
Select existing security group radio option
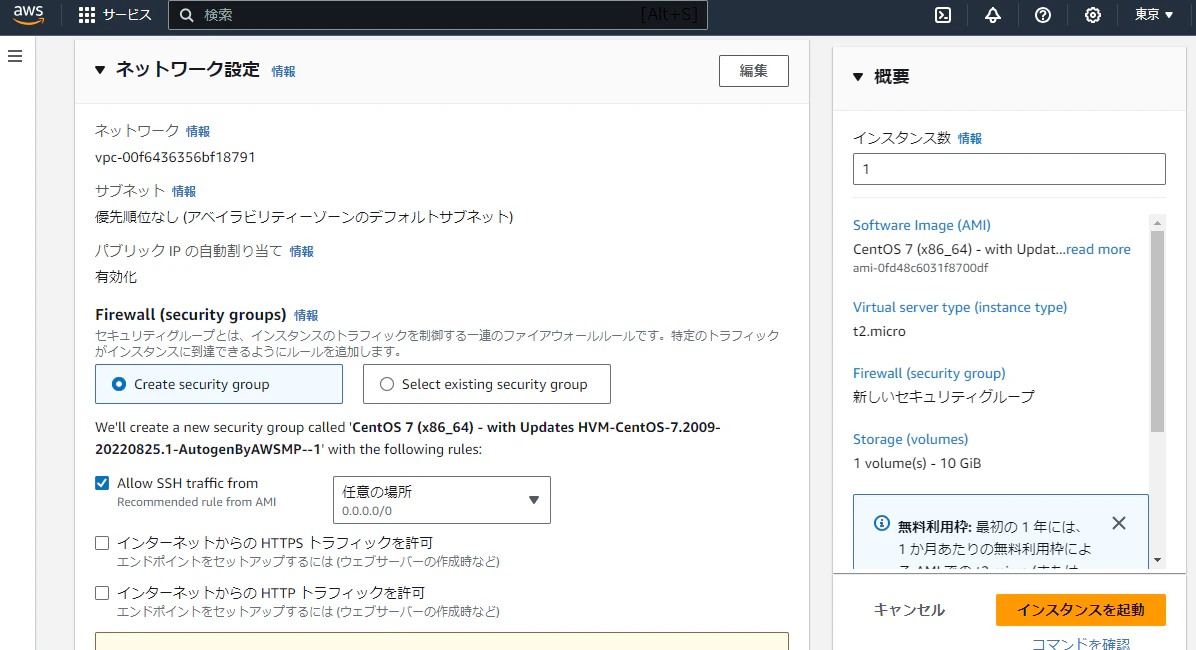[x=387, y=385]
